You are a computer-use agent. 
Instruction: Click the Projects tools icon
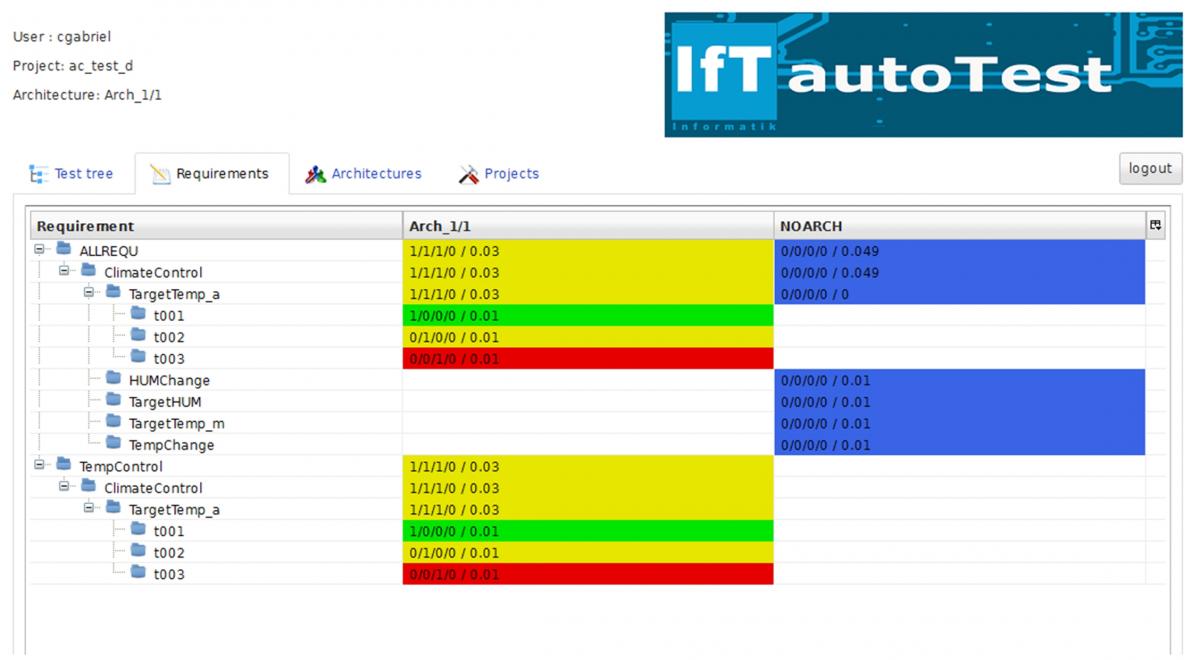click(468, 174)
